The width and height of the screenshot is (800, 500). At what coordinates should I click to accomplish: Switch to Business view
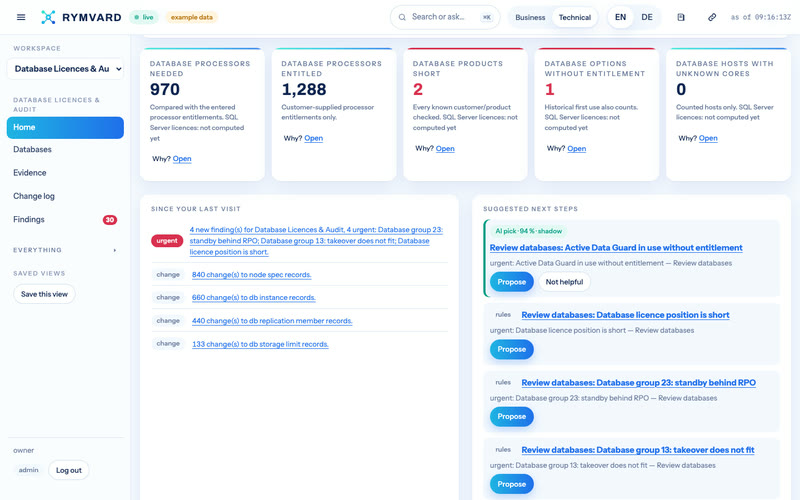click(x=530, y=17)
